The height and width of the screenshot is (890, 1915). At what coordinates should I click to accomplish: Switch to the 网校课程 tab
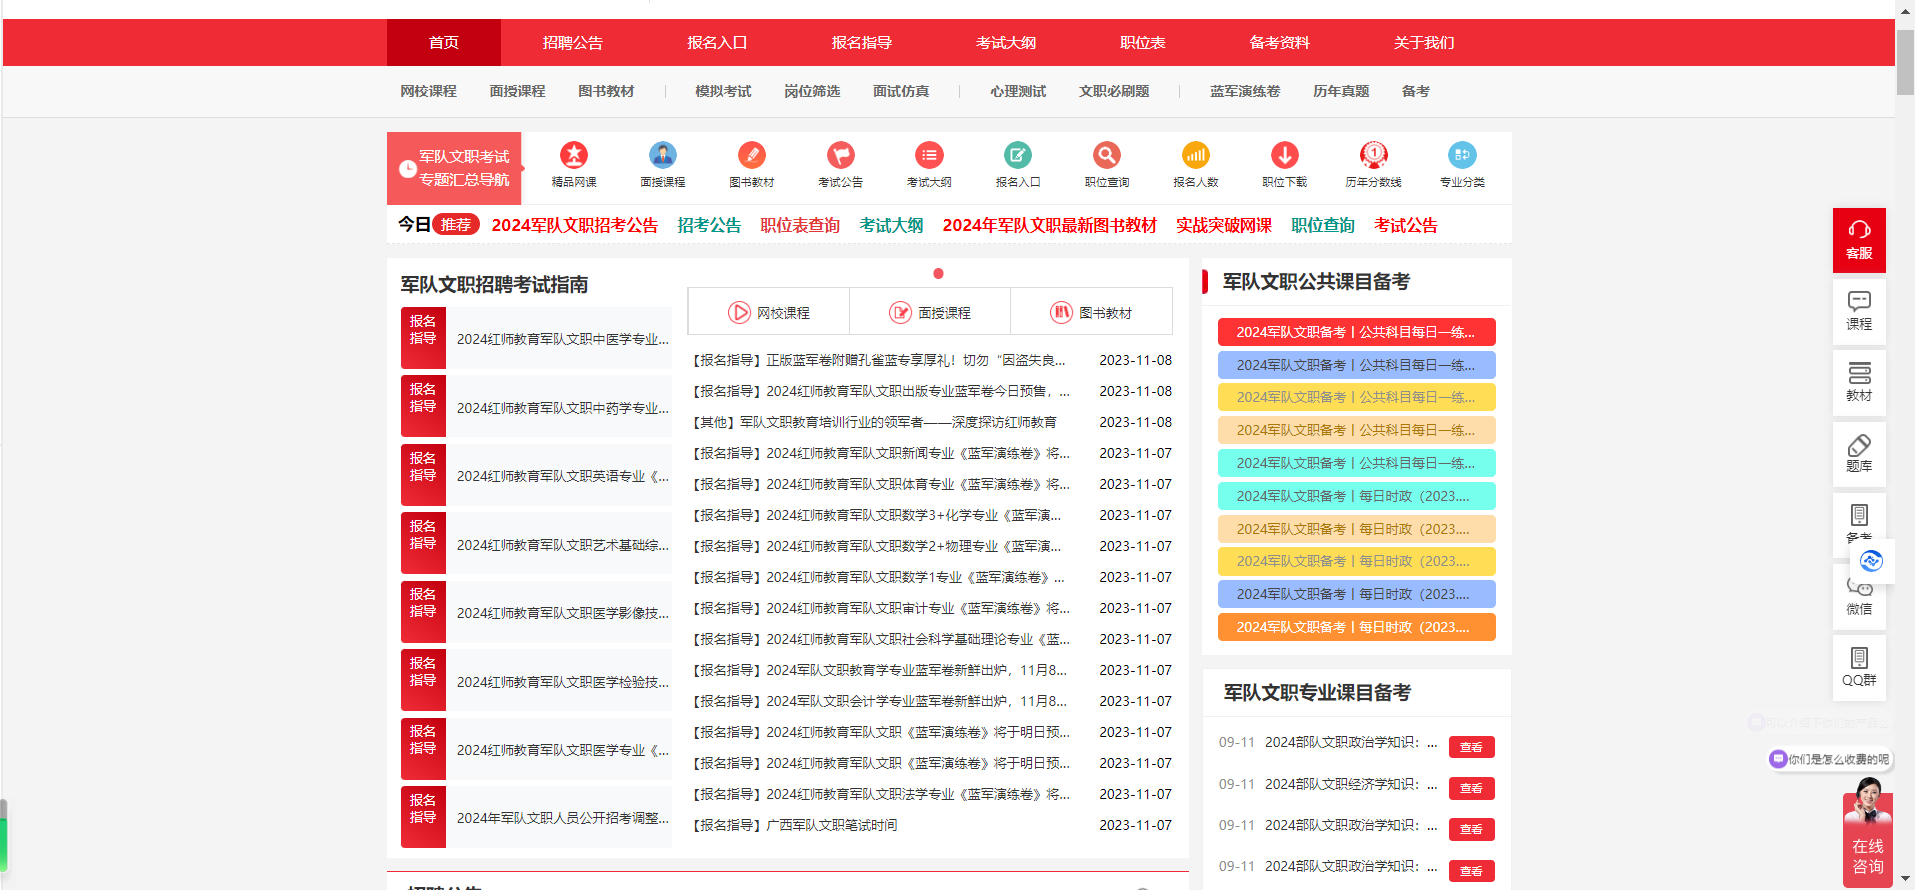click(x=768, y=313)
